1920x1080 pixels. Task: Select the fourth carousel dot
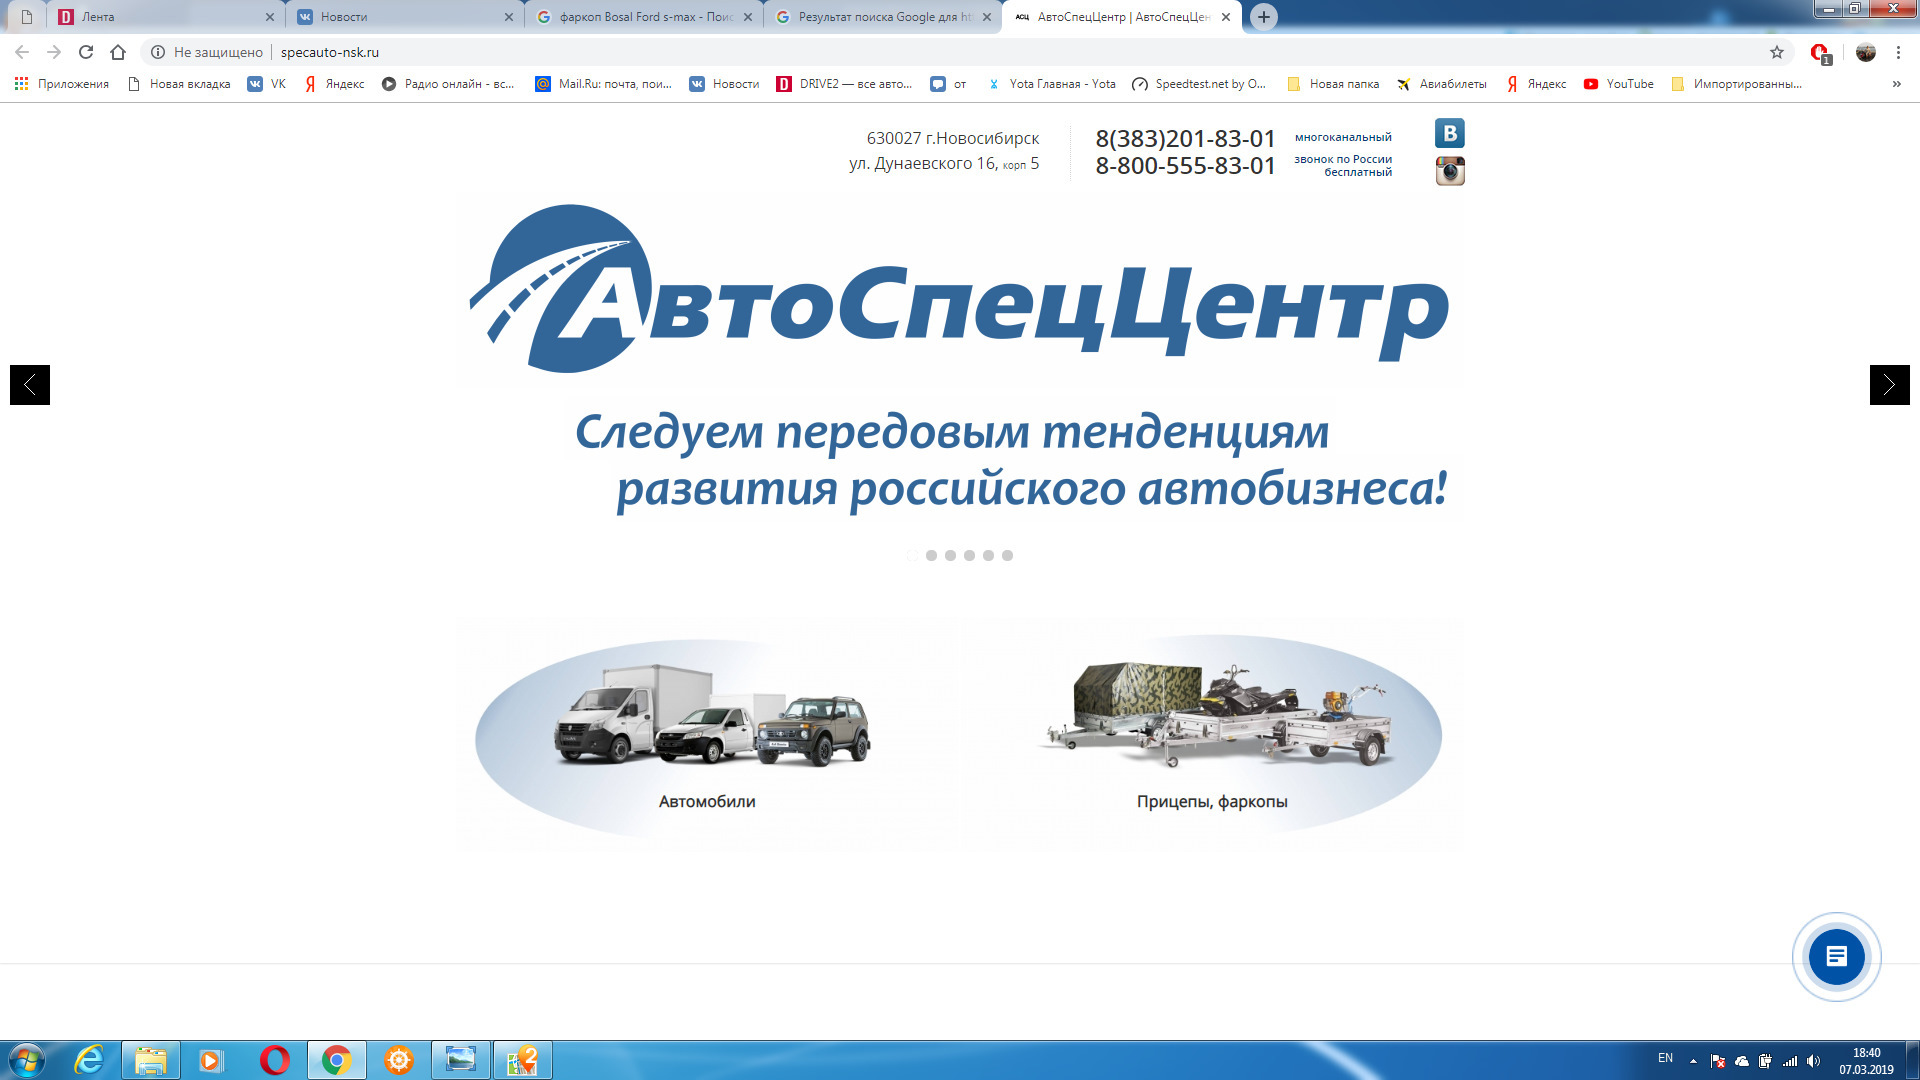[969, 556]
